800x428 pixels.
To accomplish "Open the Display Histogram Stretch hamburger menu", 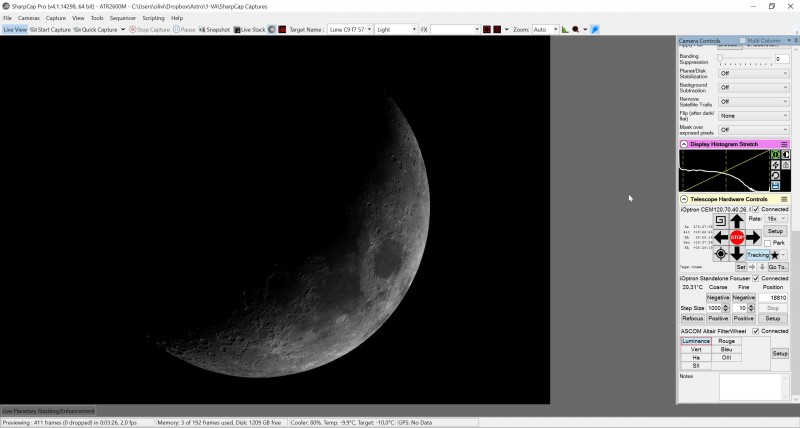I will pos(784,144).
